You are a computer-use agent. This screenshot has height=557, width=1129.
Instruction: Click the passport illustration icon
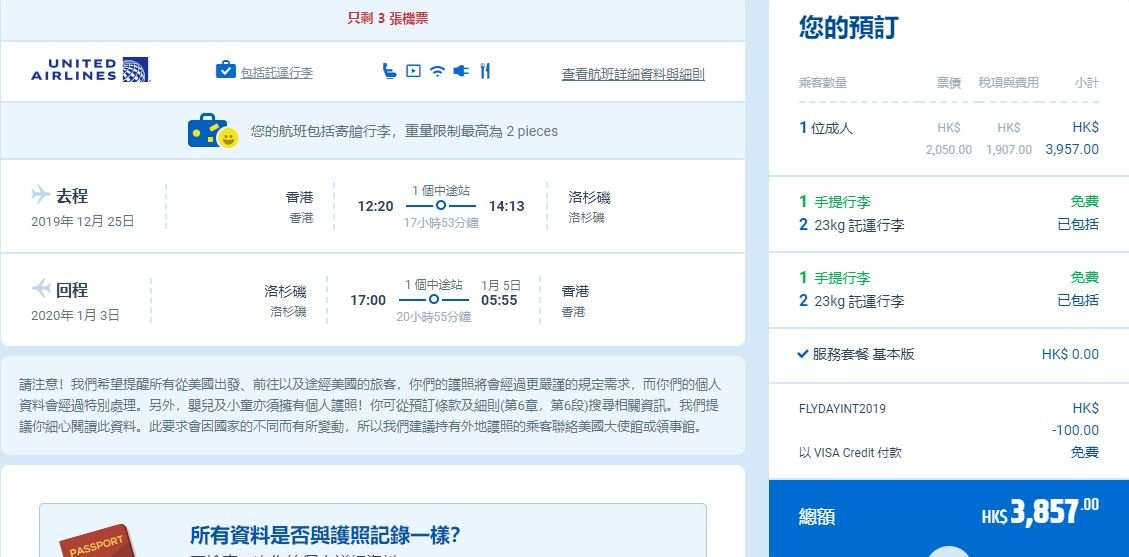coord(97,543)
